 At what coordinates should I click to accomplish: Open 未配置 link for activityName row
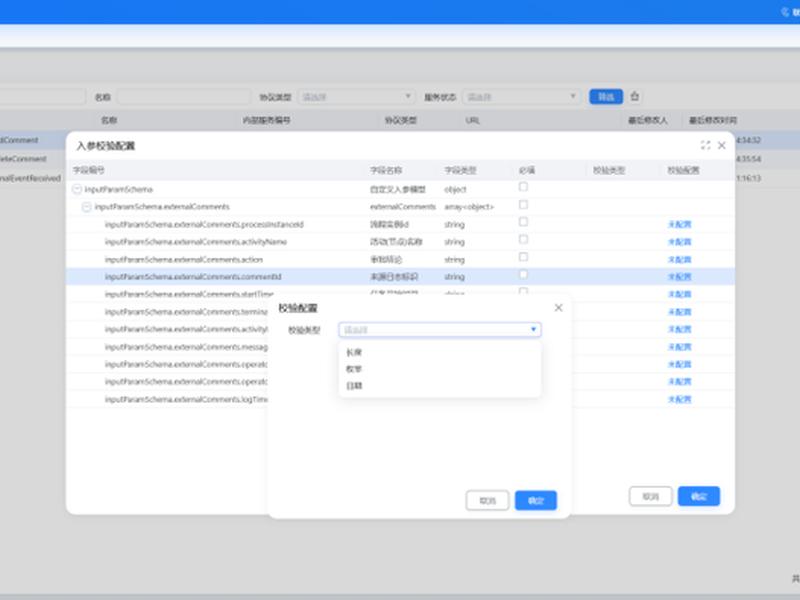(x=680, y=242)
